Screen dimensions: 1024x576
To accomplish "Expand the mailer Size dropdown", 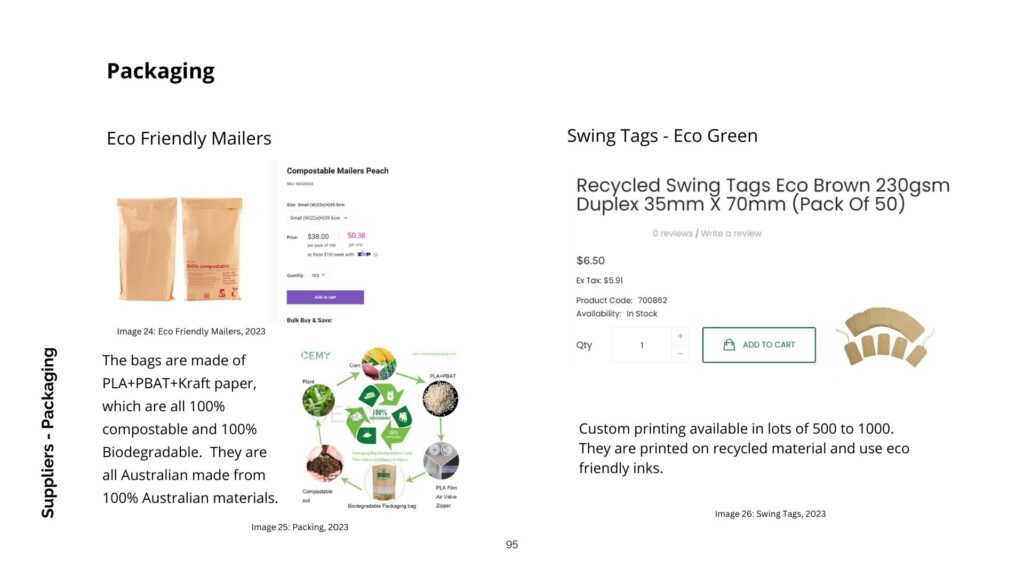I will coord(318,218).
